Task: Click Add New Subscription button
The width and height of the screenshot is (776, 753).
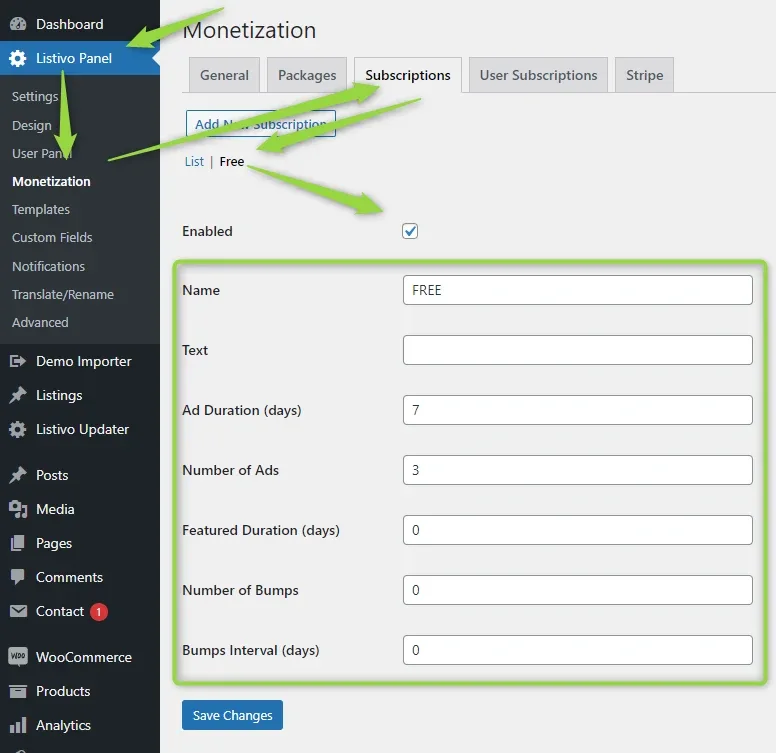Action: tap(261, 124)
